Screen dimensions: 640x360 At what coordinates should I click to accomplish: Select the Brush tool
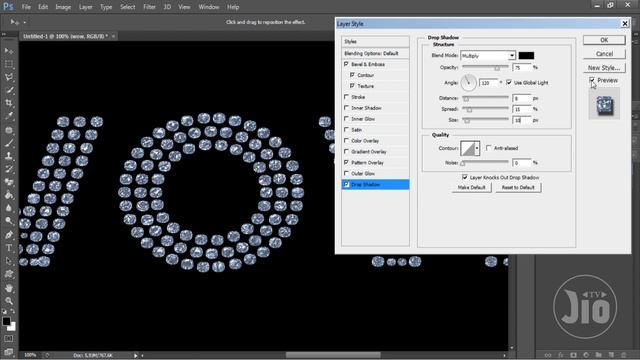pyautogui.click(x=9, y=143)
